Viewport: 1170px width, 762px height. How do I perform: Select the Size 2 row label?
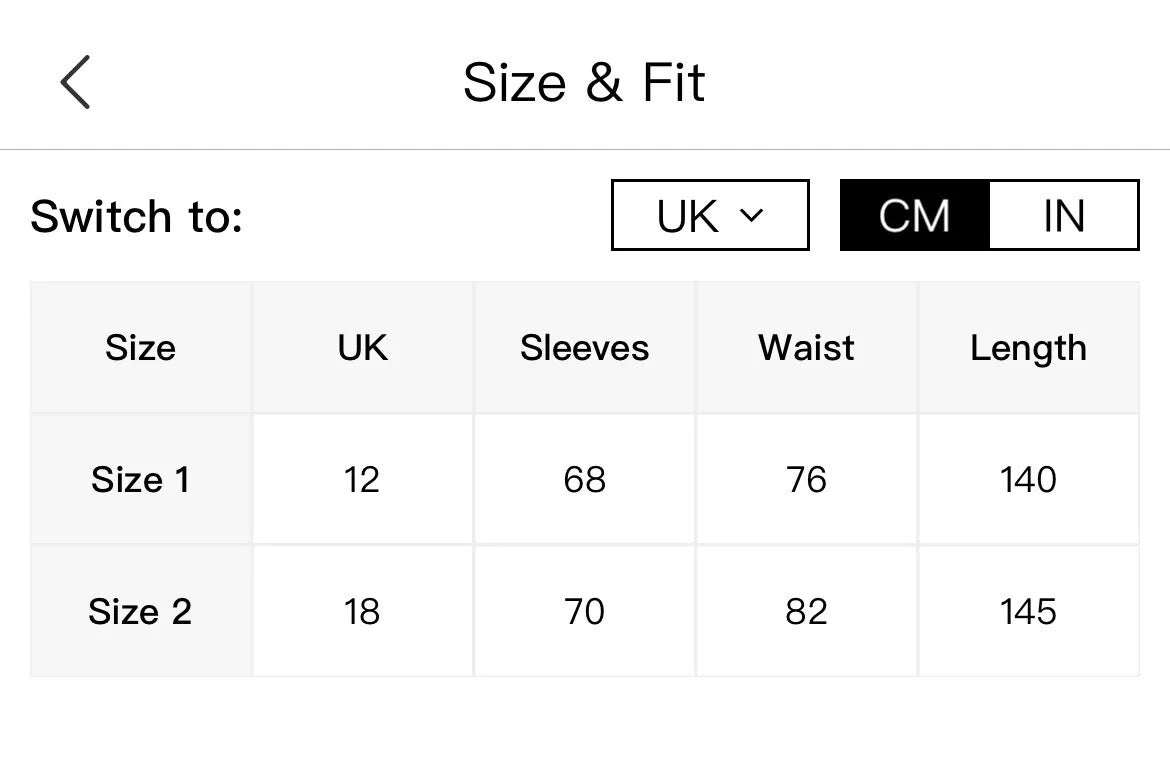pos(140,611)
